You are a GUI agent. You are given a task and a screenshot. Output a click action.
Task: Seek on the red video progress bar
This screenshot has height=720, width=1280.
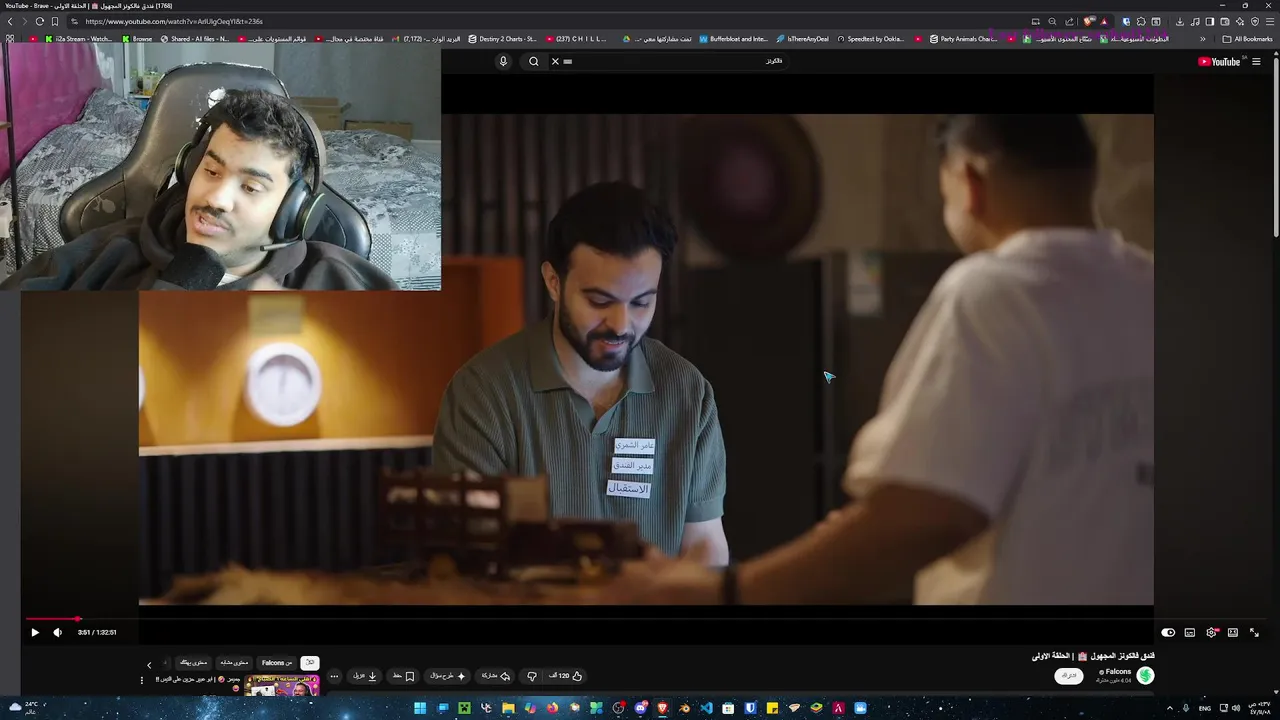tap(640, 619)
